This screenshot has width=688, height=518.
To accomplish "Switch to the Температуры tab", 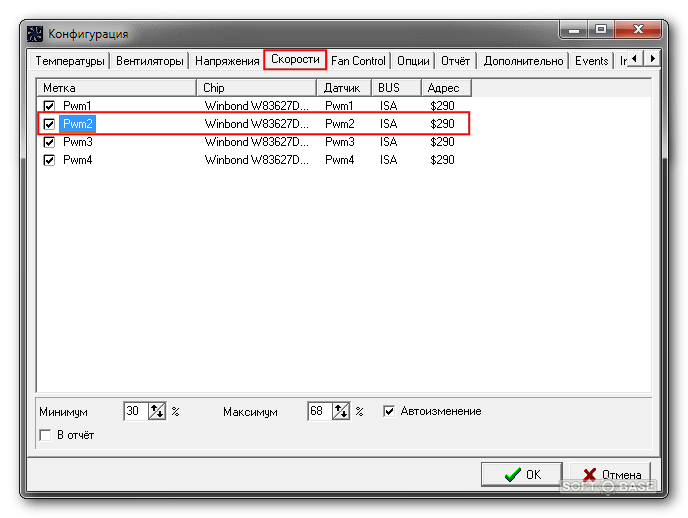I will (x=70, y=61).
